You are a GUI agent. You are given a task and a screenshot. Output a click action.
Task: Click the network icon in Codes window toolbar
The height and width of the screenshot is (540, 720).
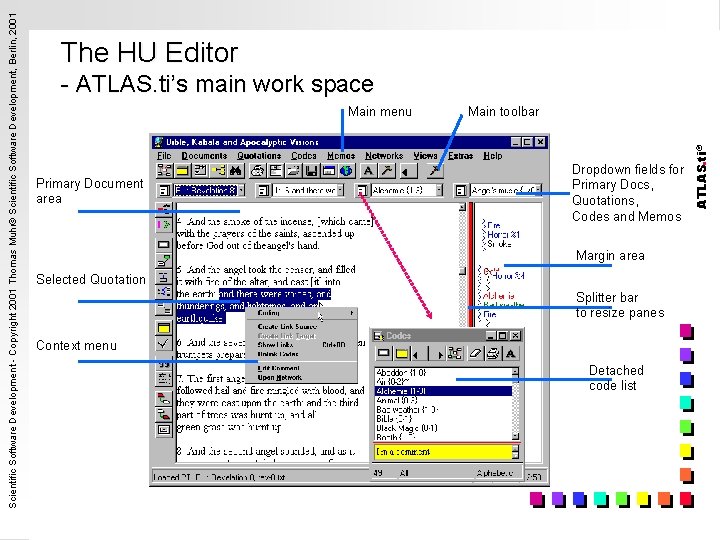tap(455, 353)
